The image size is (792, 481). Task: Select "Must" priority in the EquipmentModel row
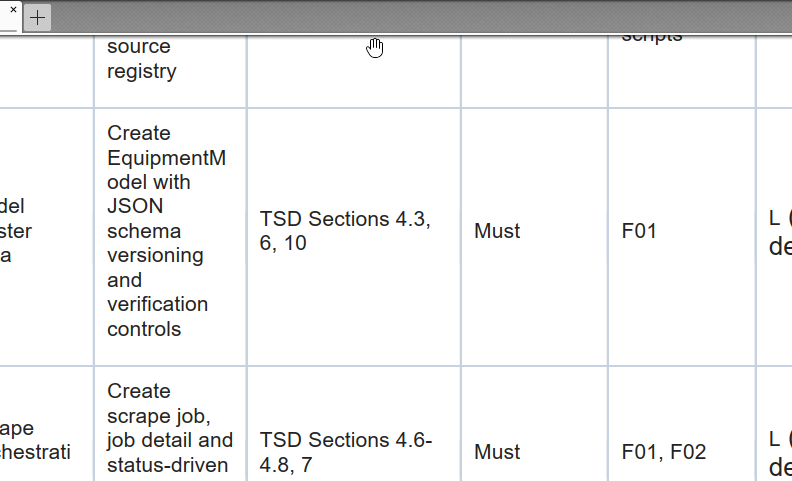[497, 231]
